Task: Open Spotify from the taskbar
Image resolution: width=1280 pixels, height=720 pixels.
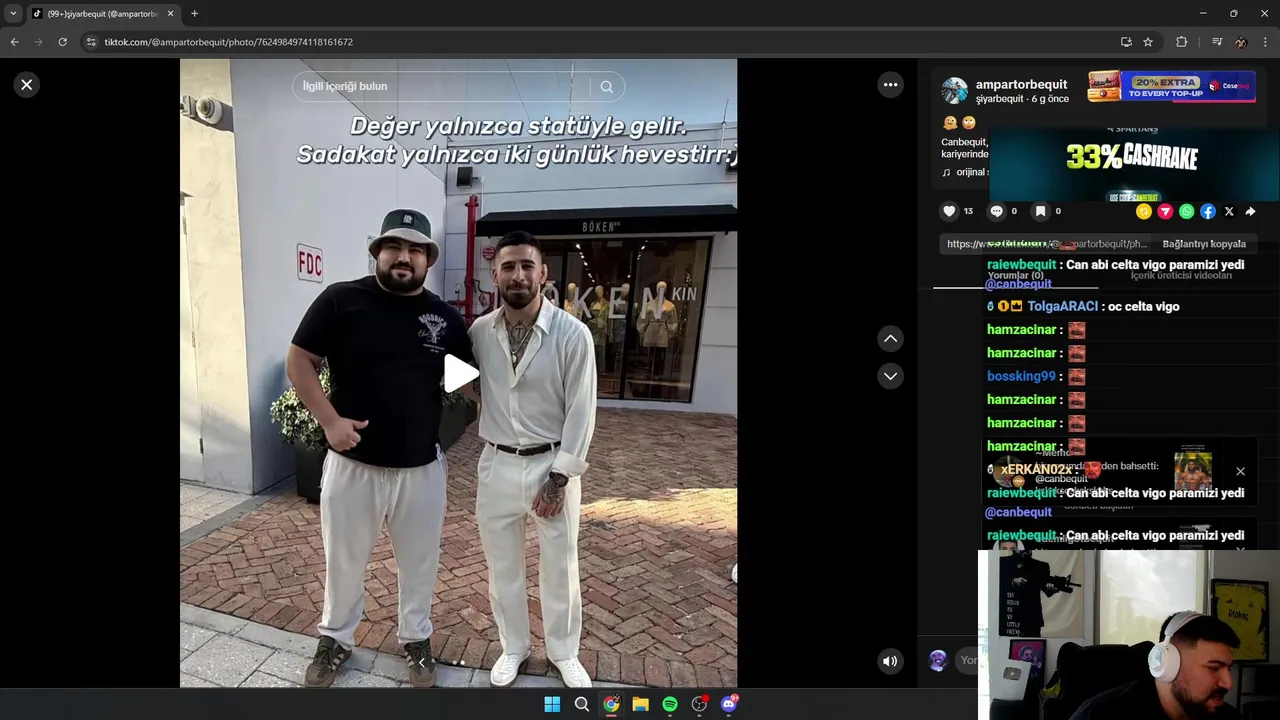Action: tap(670, 704)
